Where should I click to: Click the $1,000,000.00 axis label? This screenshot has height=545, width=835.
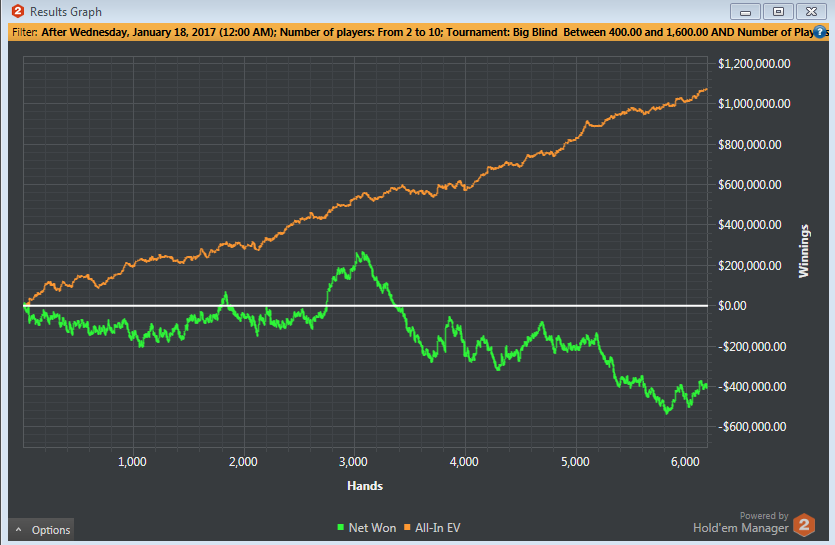[x=754, y=104]
